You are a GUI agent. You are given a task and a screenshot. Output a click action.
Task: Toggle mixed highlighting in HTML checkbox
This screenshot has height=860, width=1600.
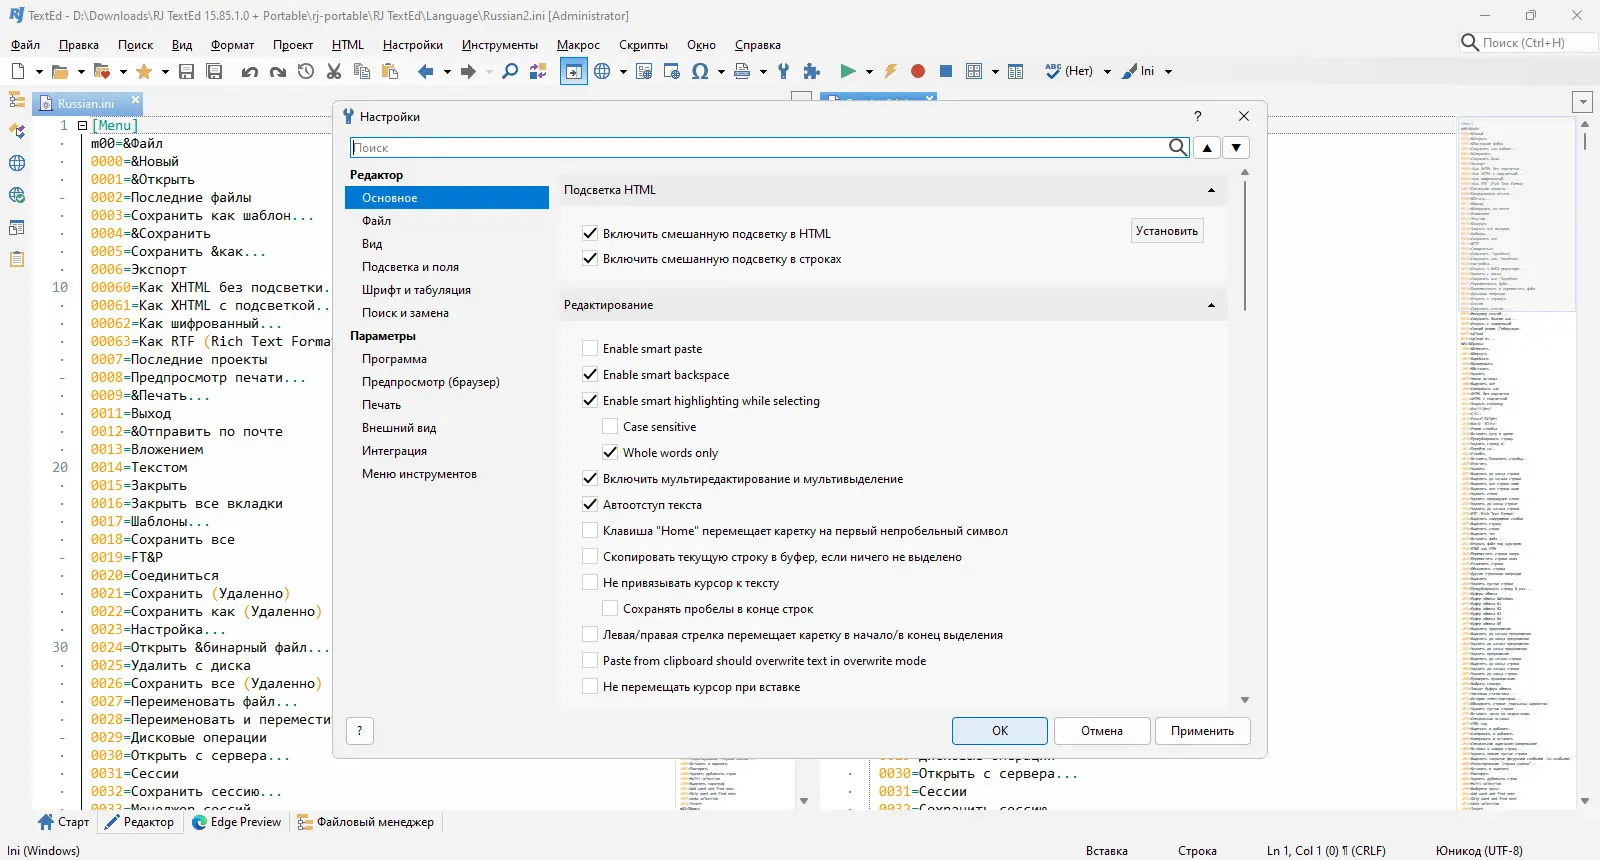(x=590, y=233)
